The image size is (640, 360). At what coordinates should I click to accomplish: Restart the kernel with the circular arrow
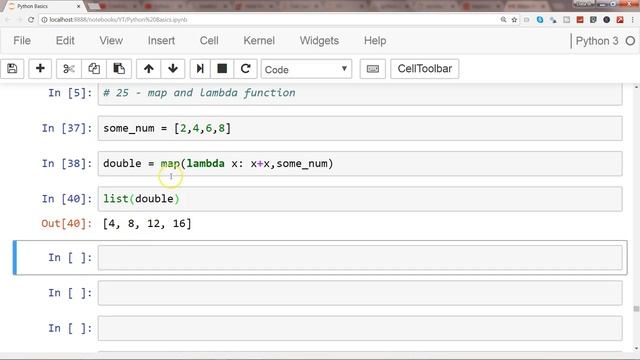pos(245,69)
